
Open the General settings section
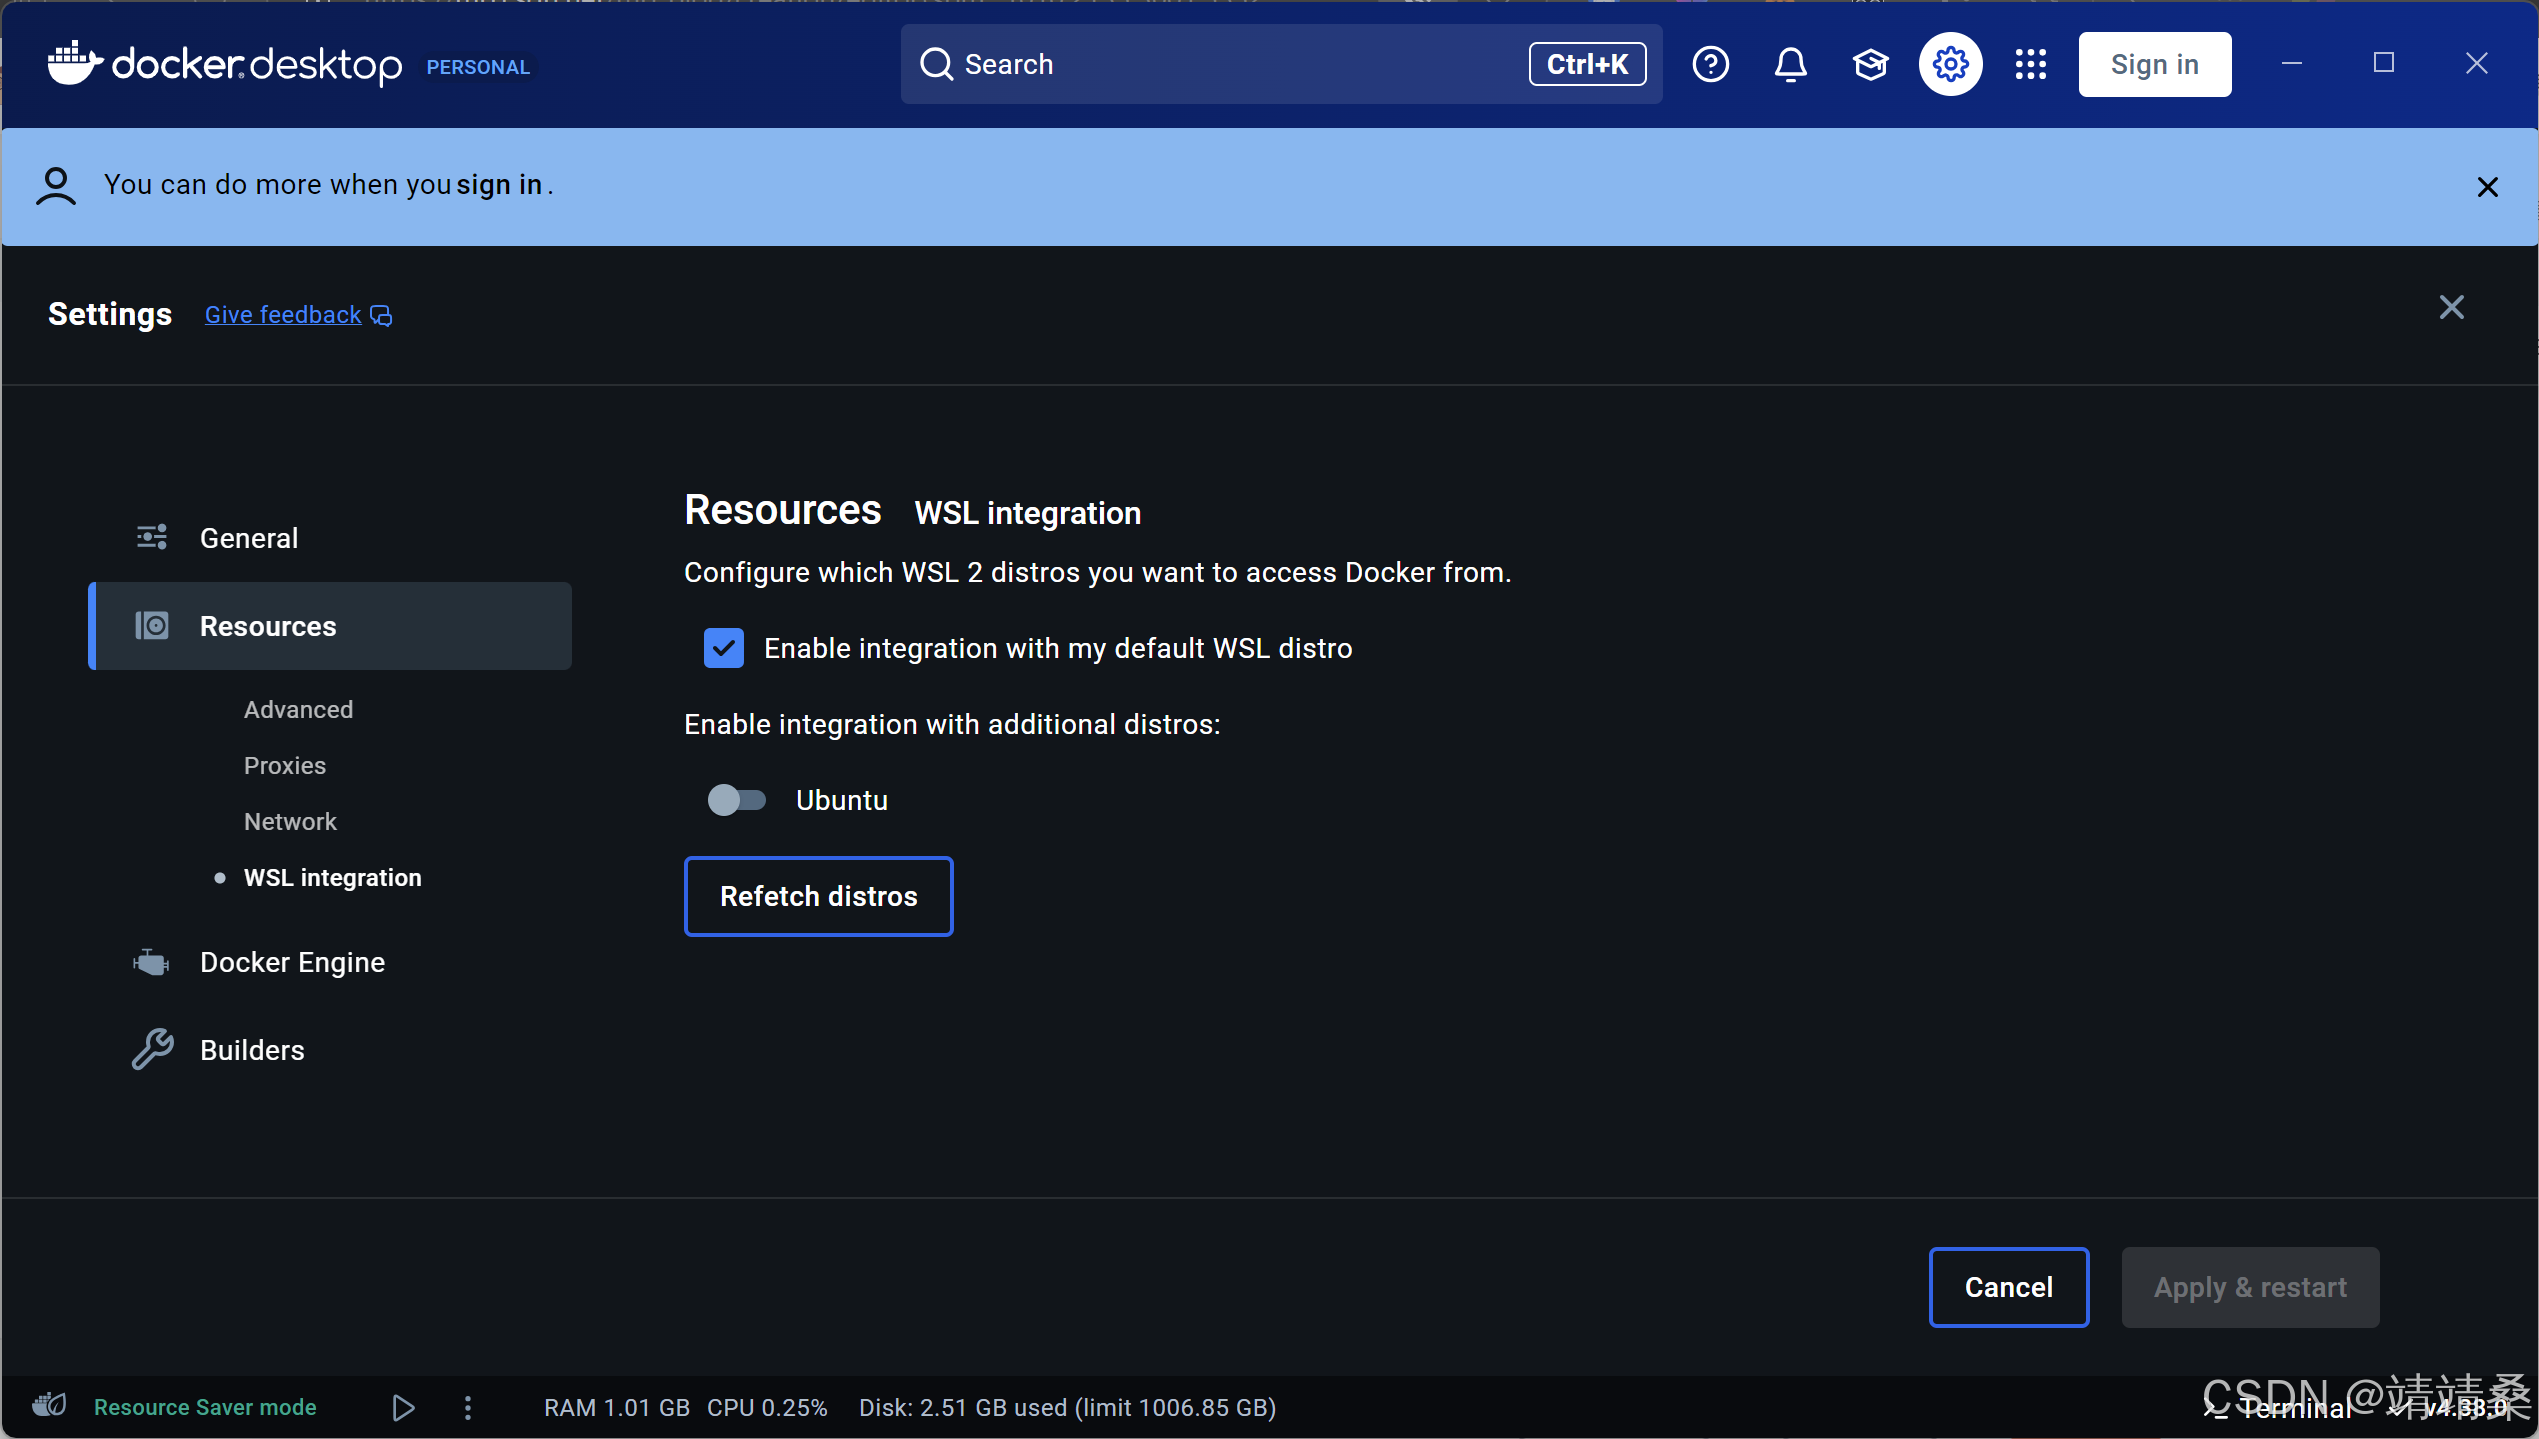click(330, 538)
